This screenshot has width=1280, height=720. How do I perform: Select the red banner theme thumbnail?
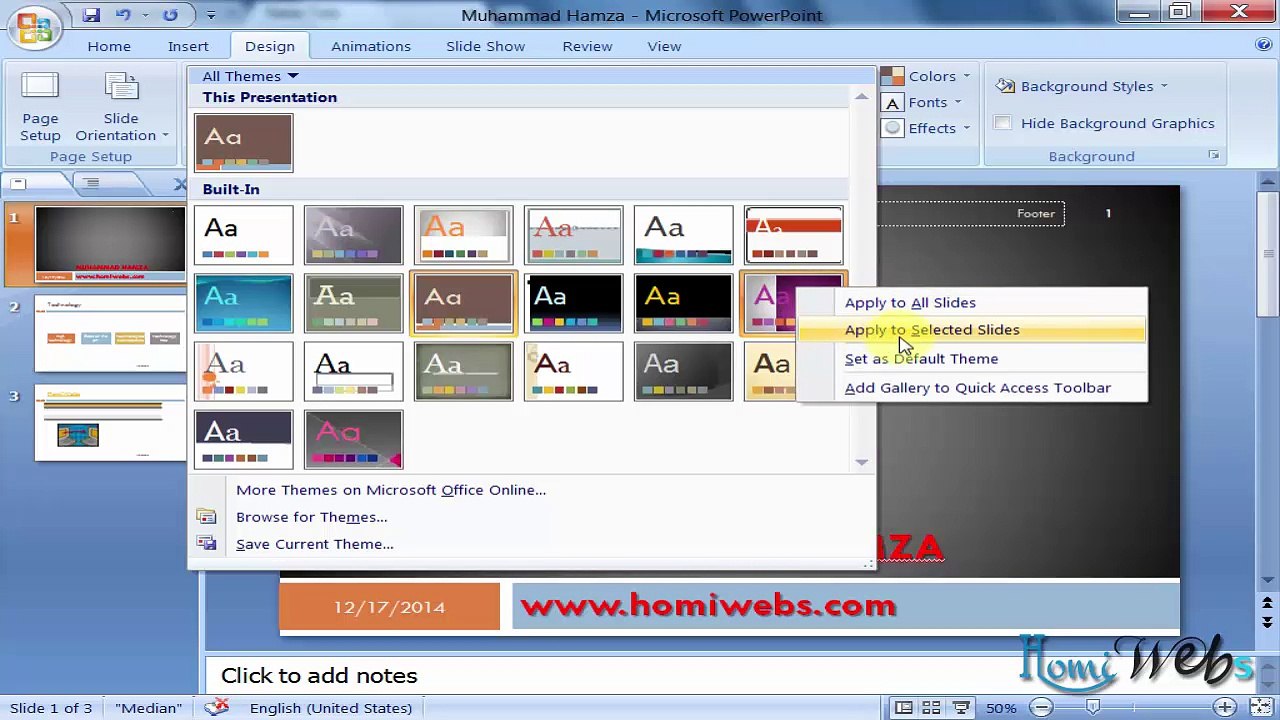click(793, 235)
